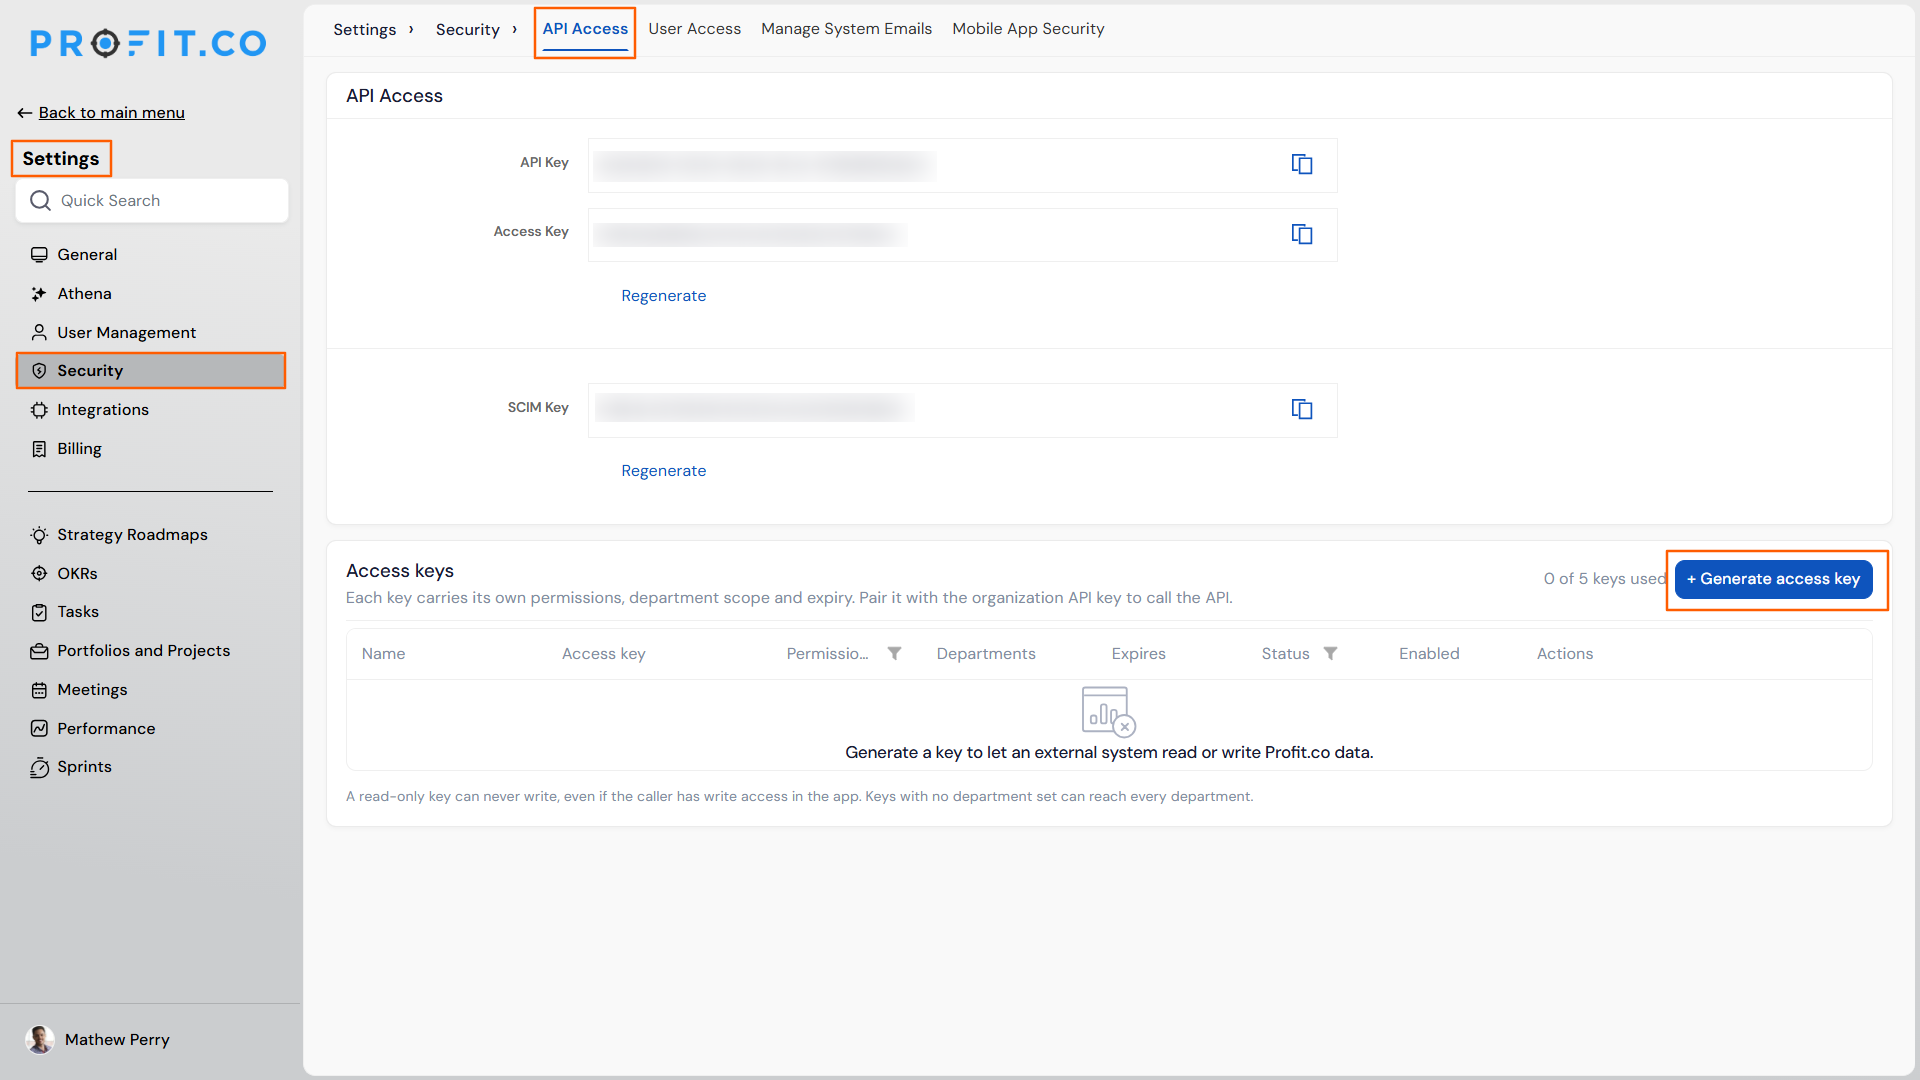The height and width of the screenshot is (1080, 1920).
Task: Click the back arrow to main menu
Action: pos(25,113)
